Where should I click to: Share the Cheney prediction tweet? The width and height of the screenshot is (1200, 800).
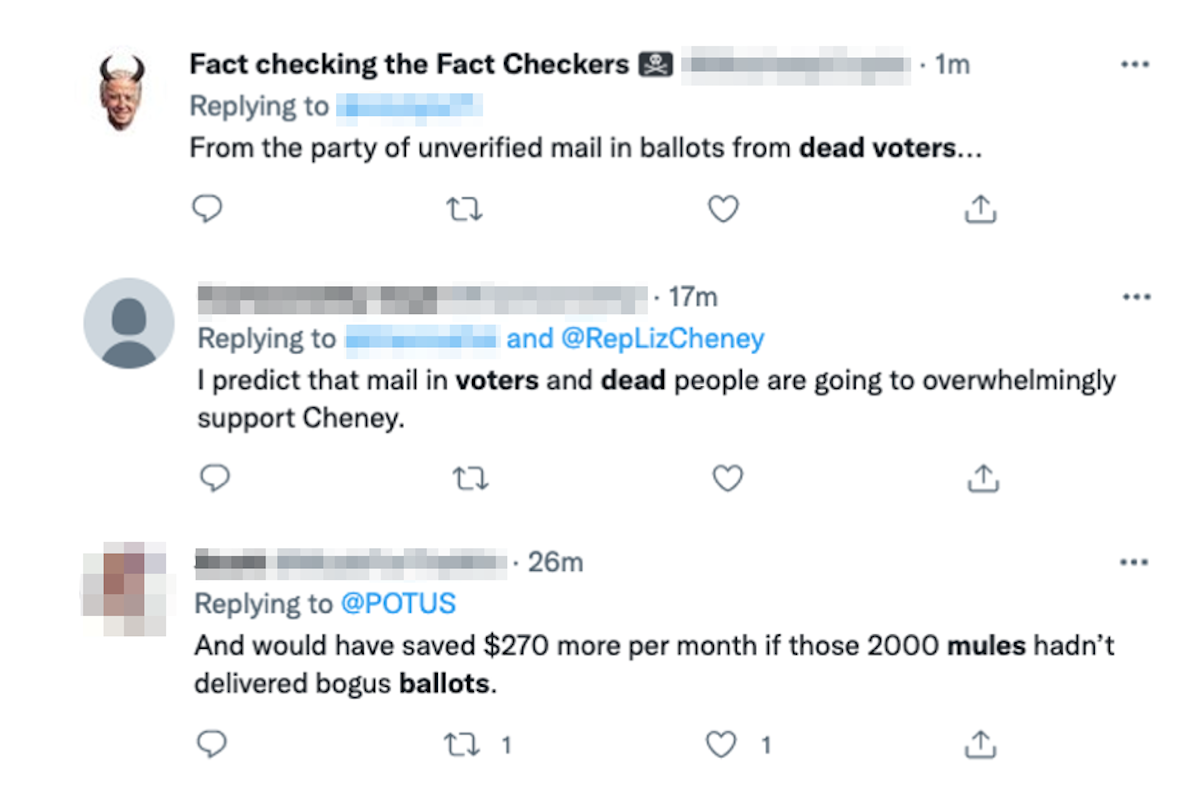[983, 478]
